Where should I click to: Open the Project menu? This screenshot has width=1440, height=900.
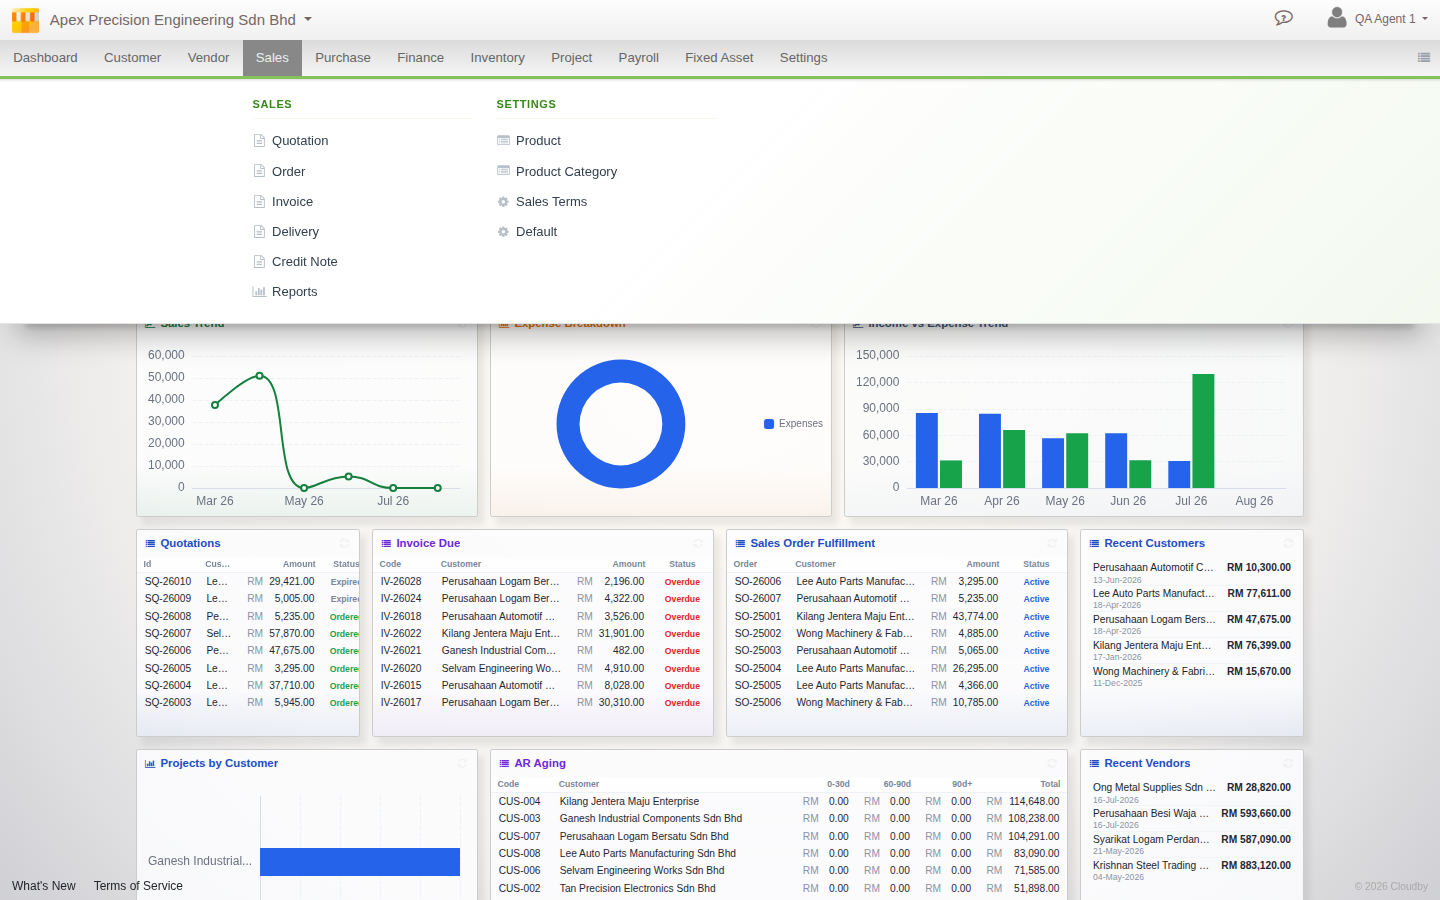[x=571, y=58]
